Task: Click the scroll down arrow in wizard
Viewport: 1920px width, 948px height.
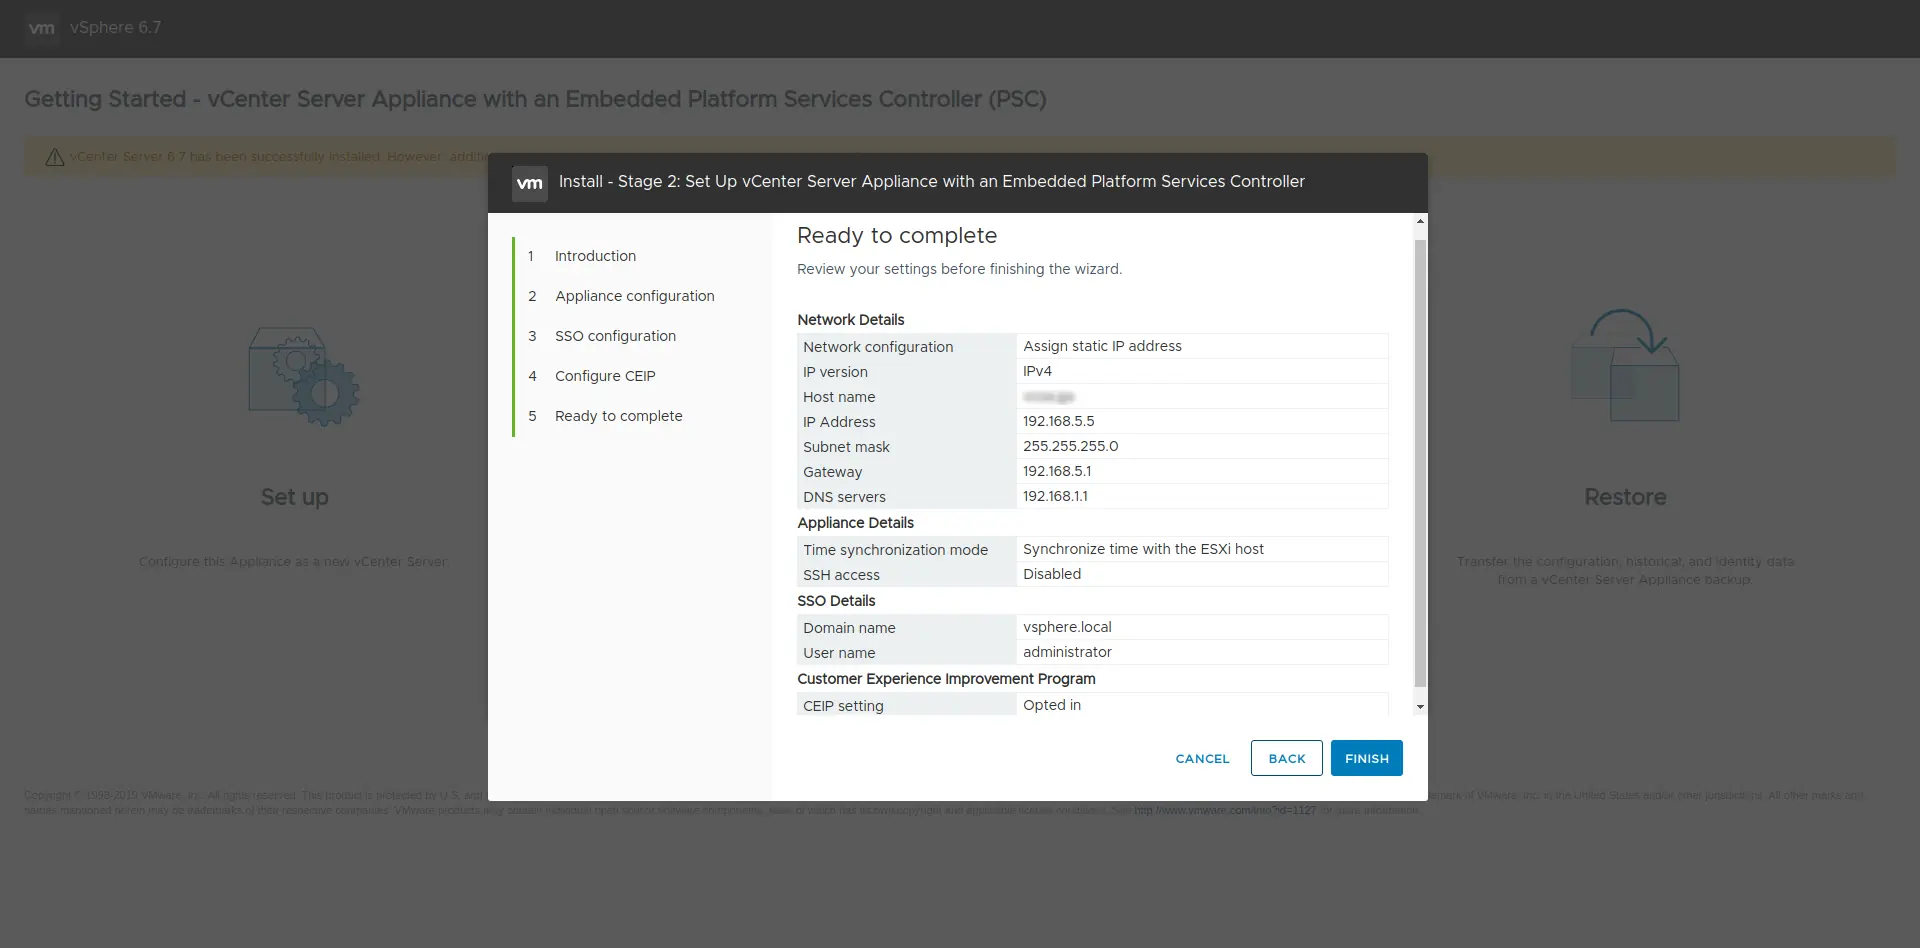Action: point(1420,707)
